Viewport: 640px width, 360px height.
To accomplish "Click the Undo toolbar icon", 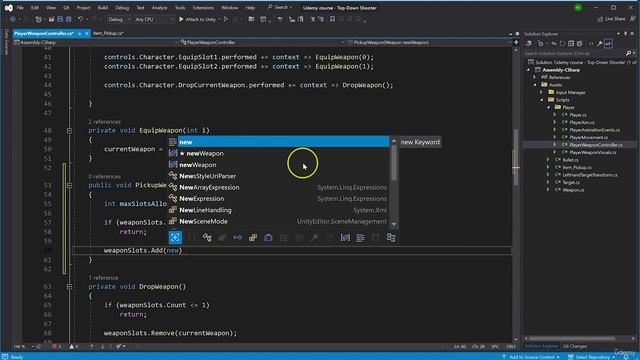I will point(80,19).
